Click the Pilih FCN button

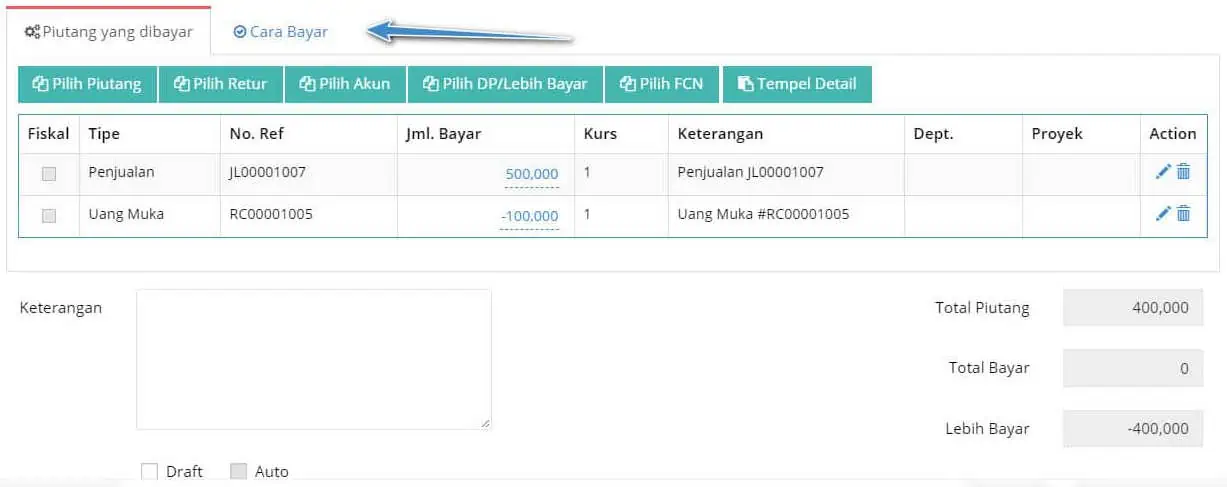click(662, 84)
